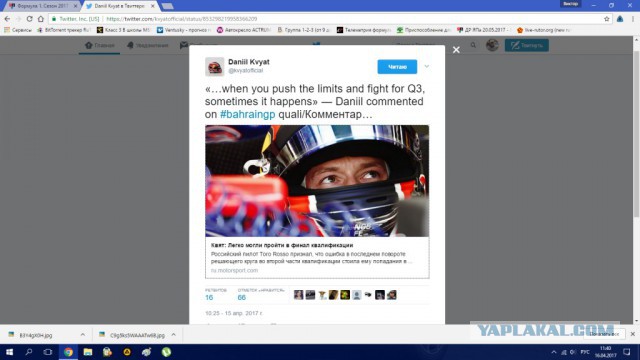
Task: Open the Windows Start menu
Action: pyautogui.click(x=9, y=352)
